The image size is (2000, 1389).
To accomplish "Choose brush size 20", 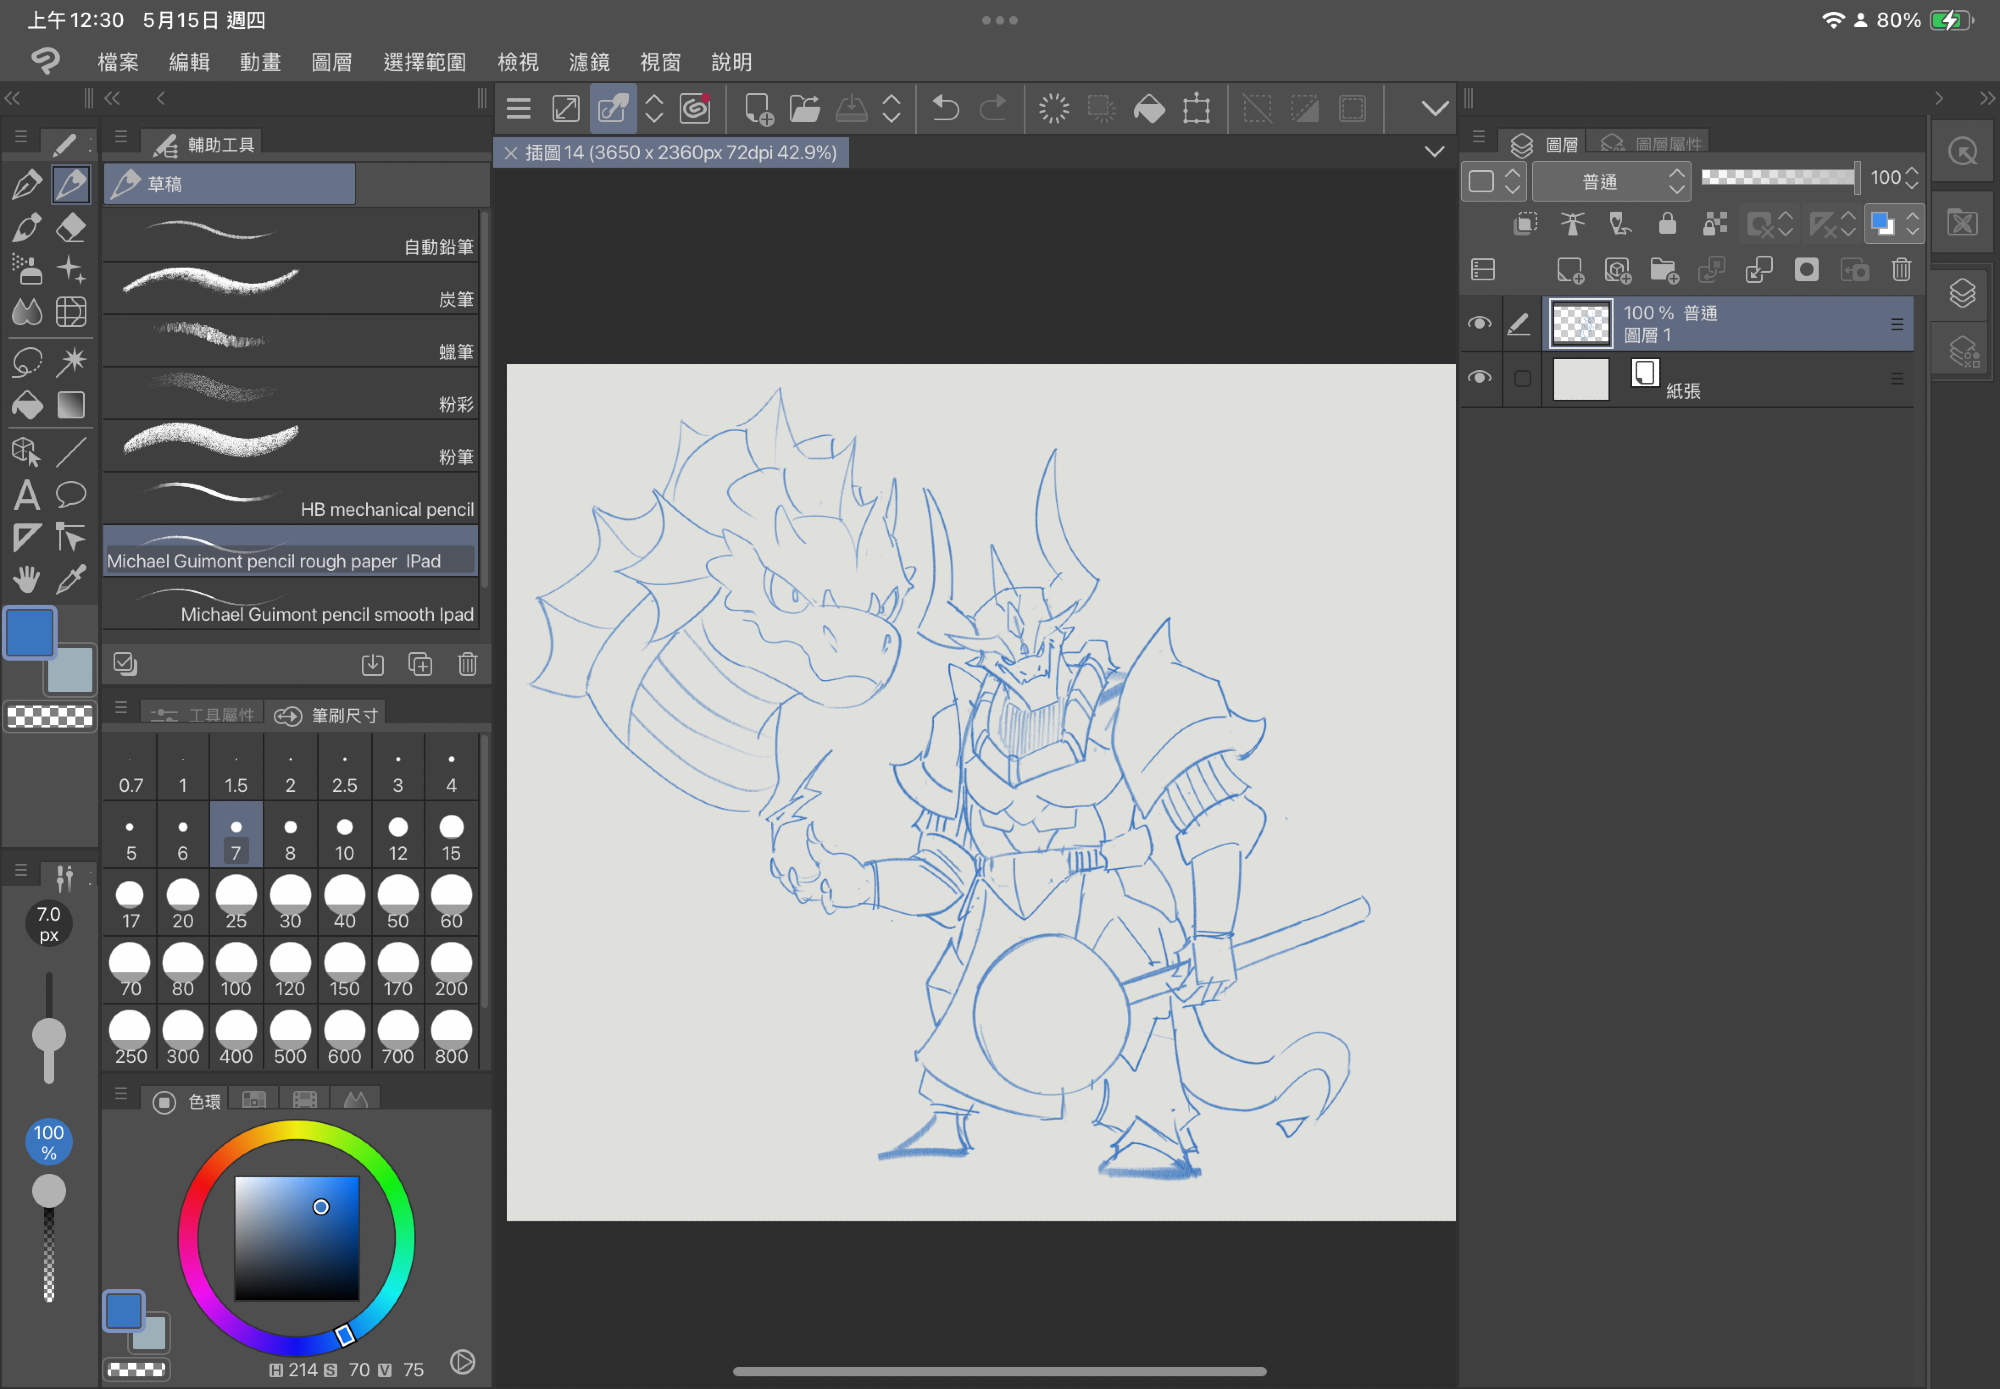I will [182, 904].
